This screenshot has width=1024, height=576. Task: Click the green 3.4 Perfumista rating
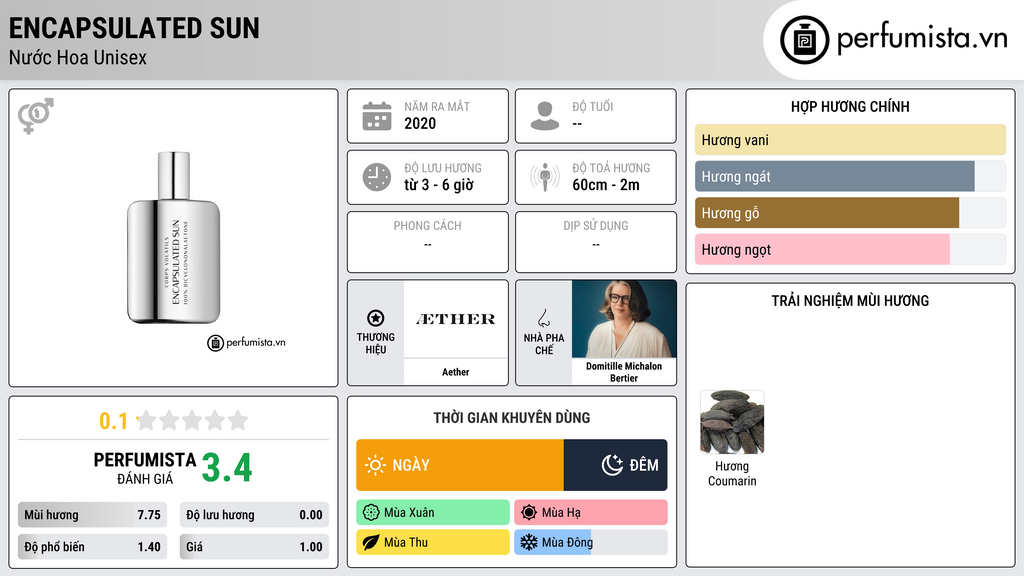coord(227,468)
